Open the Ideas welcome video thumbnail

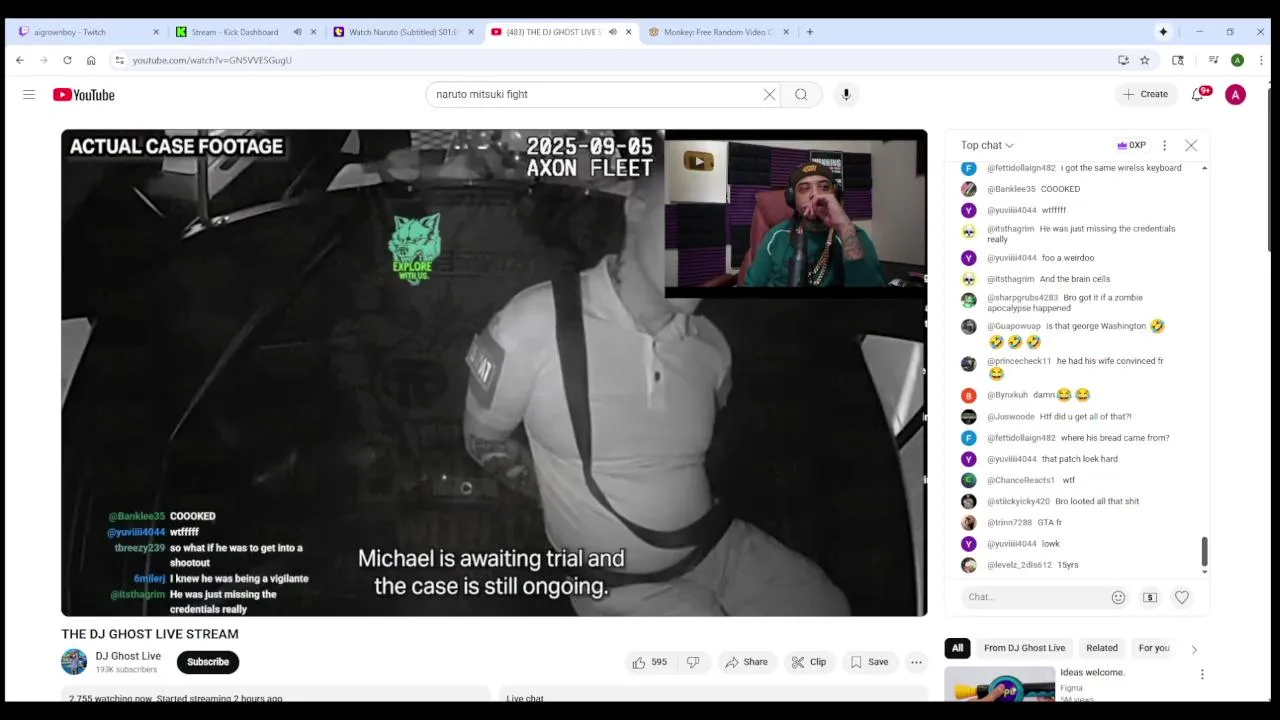coord(999,684)
